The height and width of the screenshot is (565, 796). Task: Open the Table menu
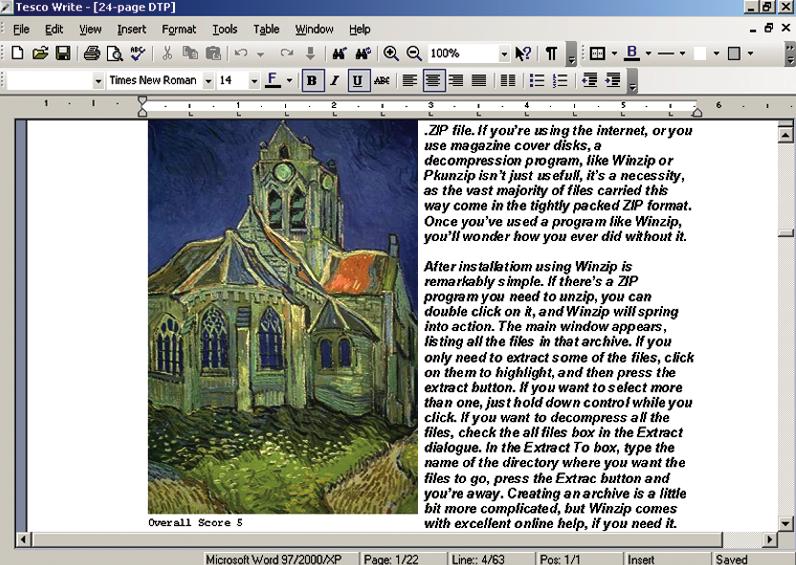pyautogui.click(x=267, y=29)
